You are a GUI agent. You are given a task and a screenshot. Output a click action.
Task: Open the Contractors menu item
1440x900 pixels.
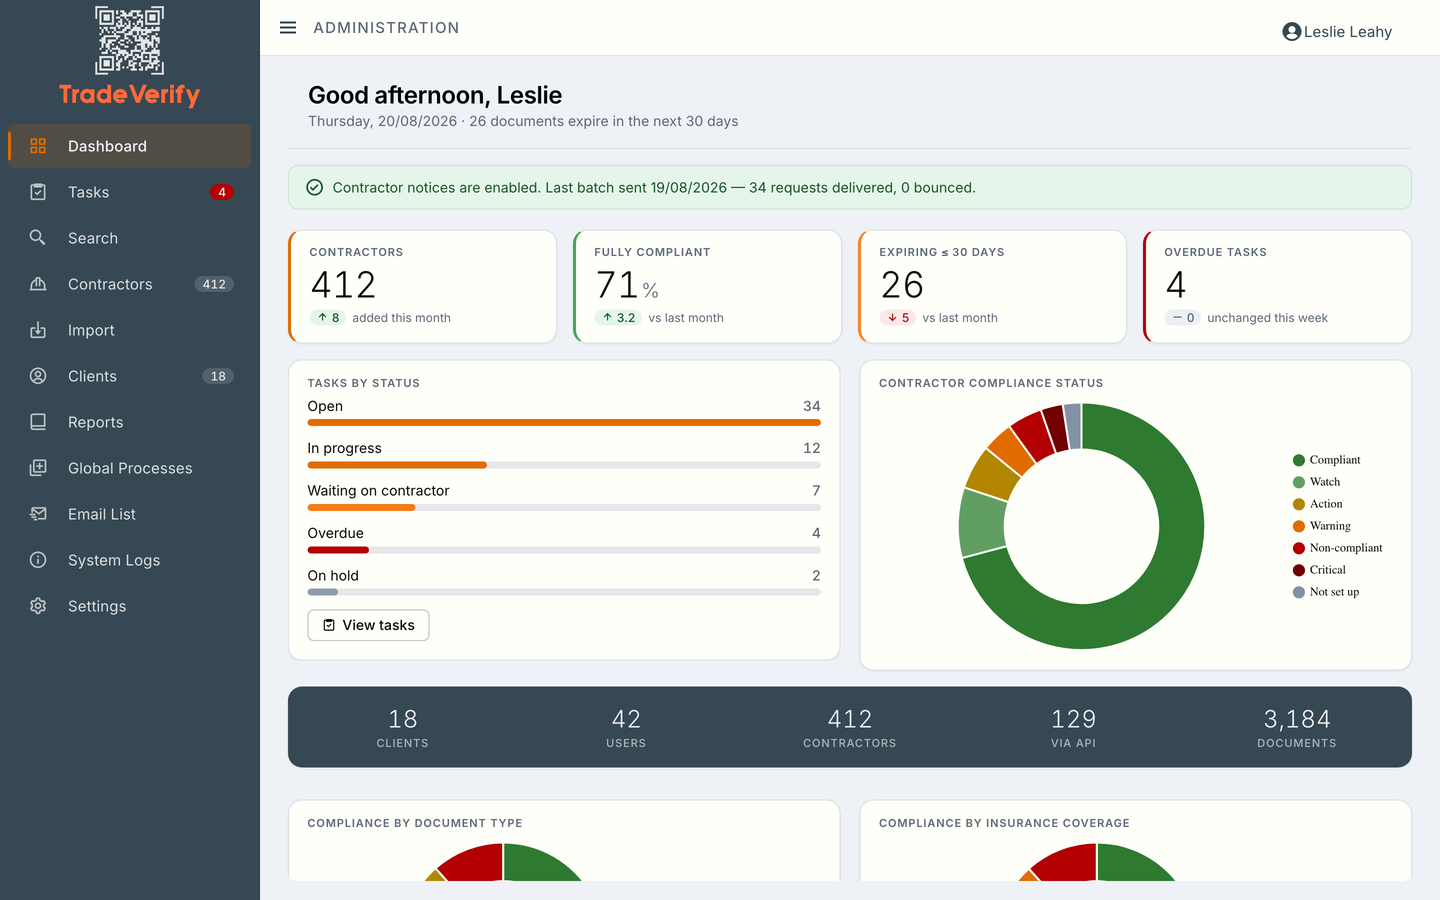(130, 284)
